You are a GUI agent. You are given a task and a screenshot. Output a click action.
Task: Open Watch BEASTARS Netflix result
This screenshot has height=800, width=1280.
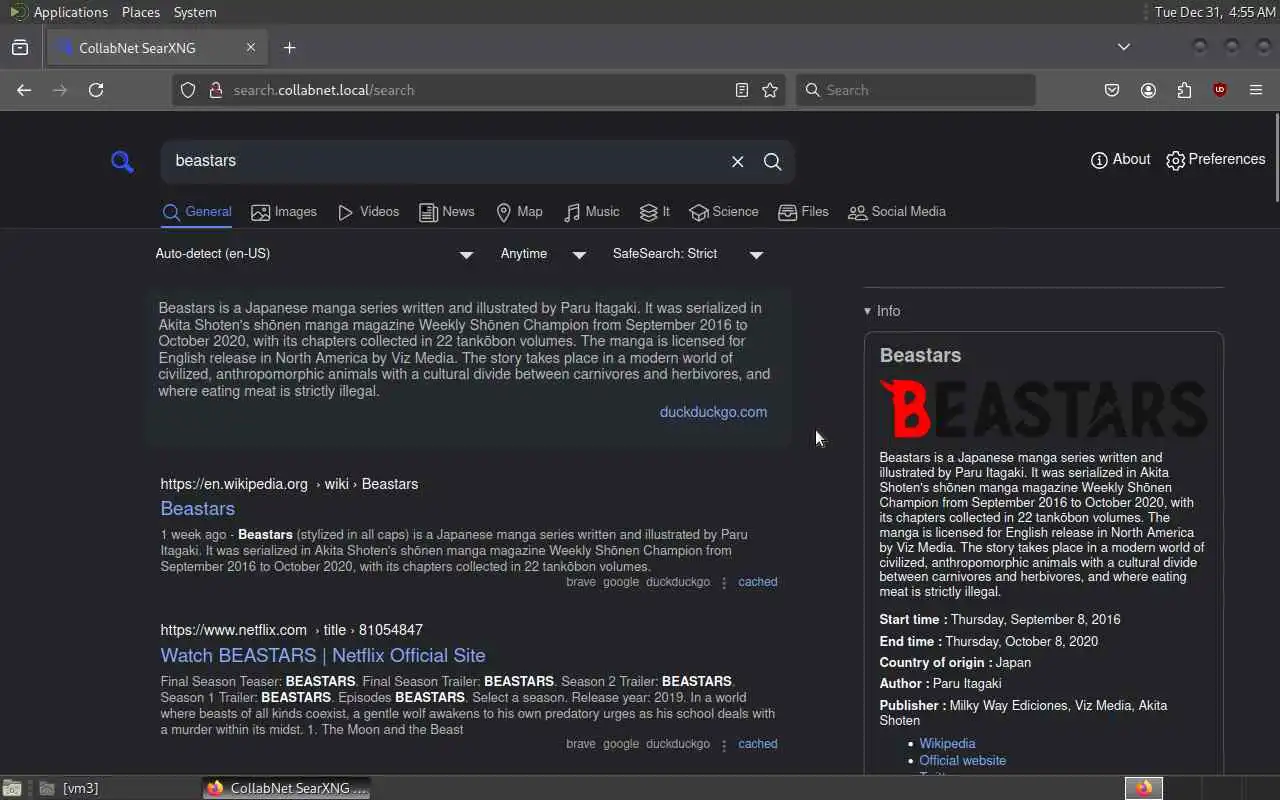coord(323,655)
